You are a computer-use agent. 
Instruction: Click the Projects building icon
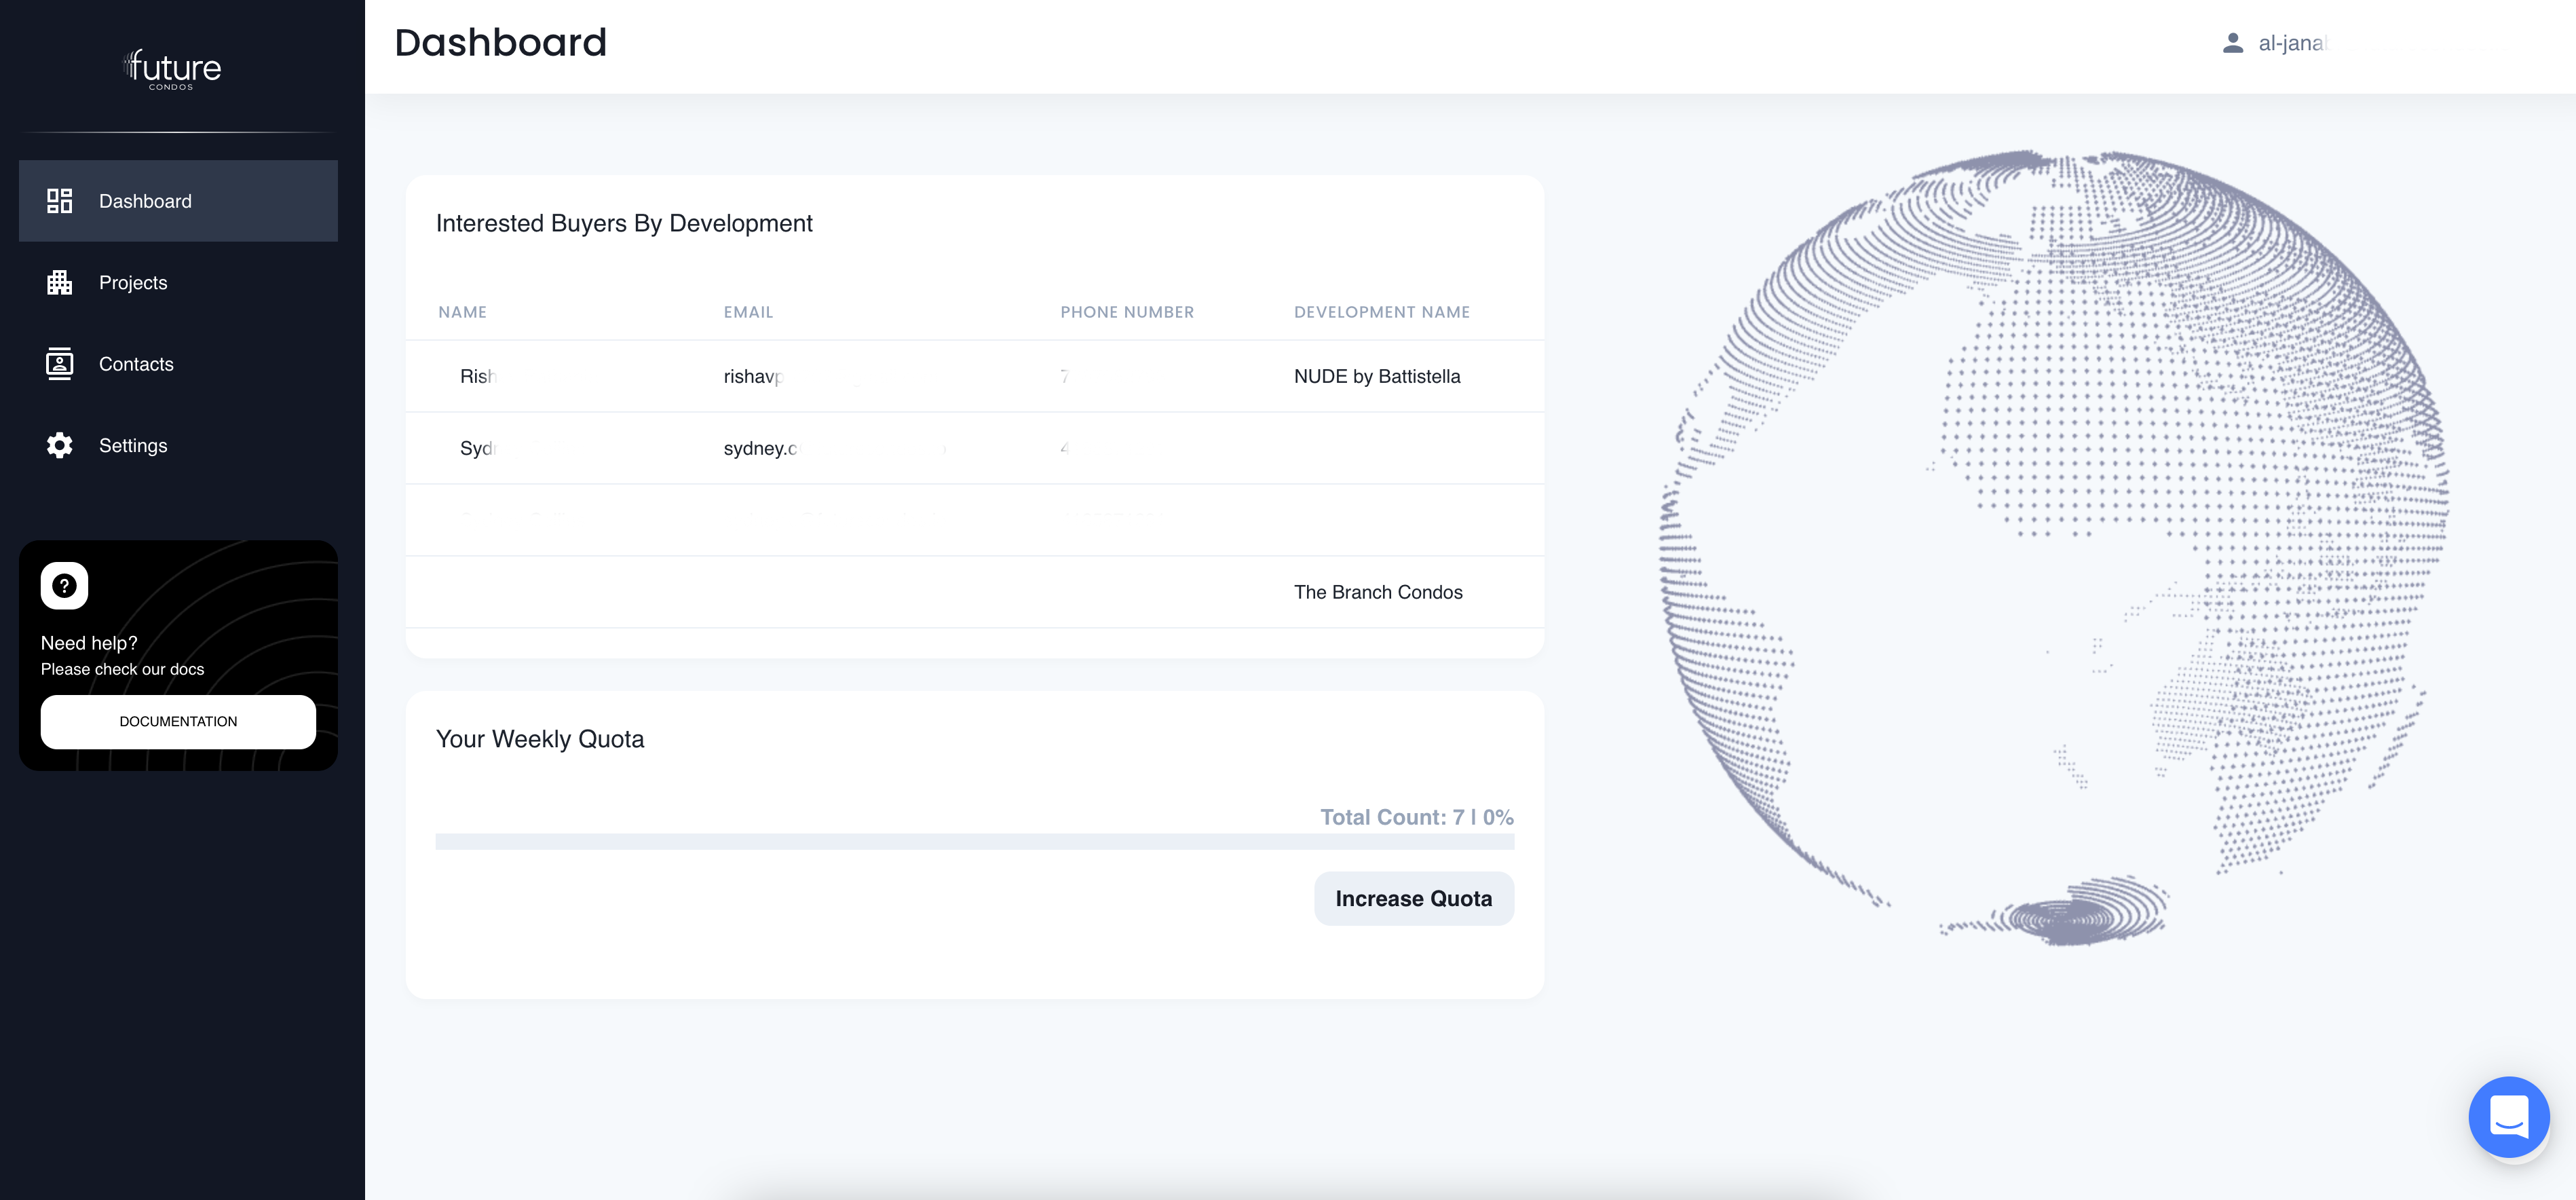coord(59,283)
